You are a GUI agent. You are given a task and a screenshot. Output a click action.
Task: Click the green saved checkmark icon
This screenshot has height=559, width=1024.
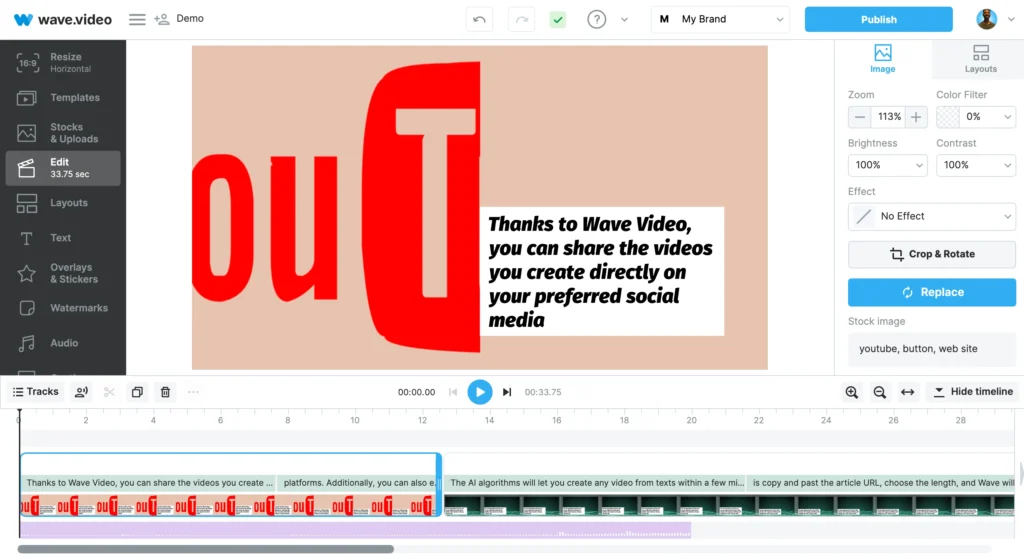[x=558, y=20]
